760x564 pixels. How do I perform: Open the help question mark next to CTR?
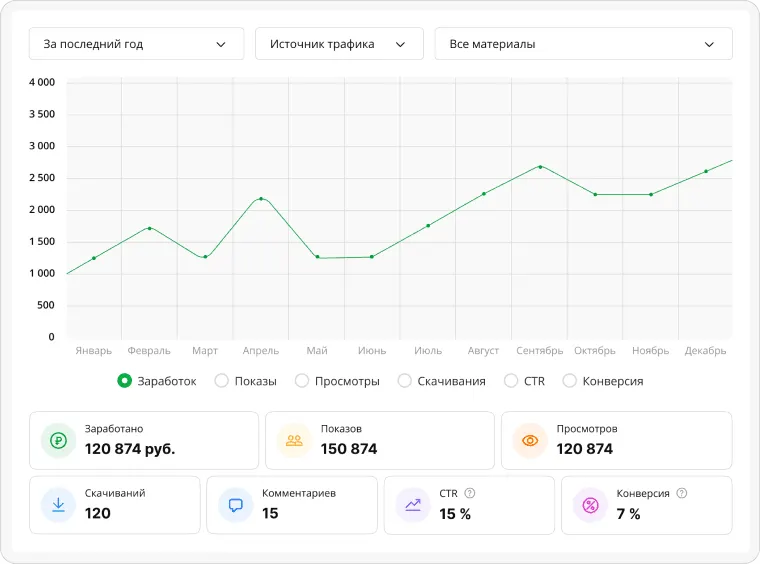470,493
